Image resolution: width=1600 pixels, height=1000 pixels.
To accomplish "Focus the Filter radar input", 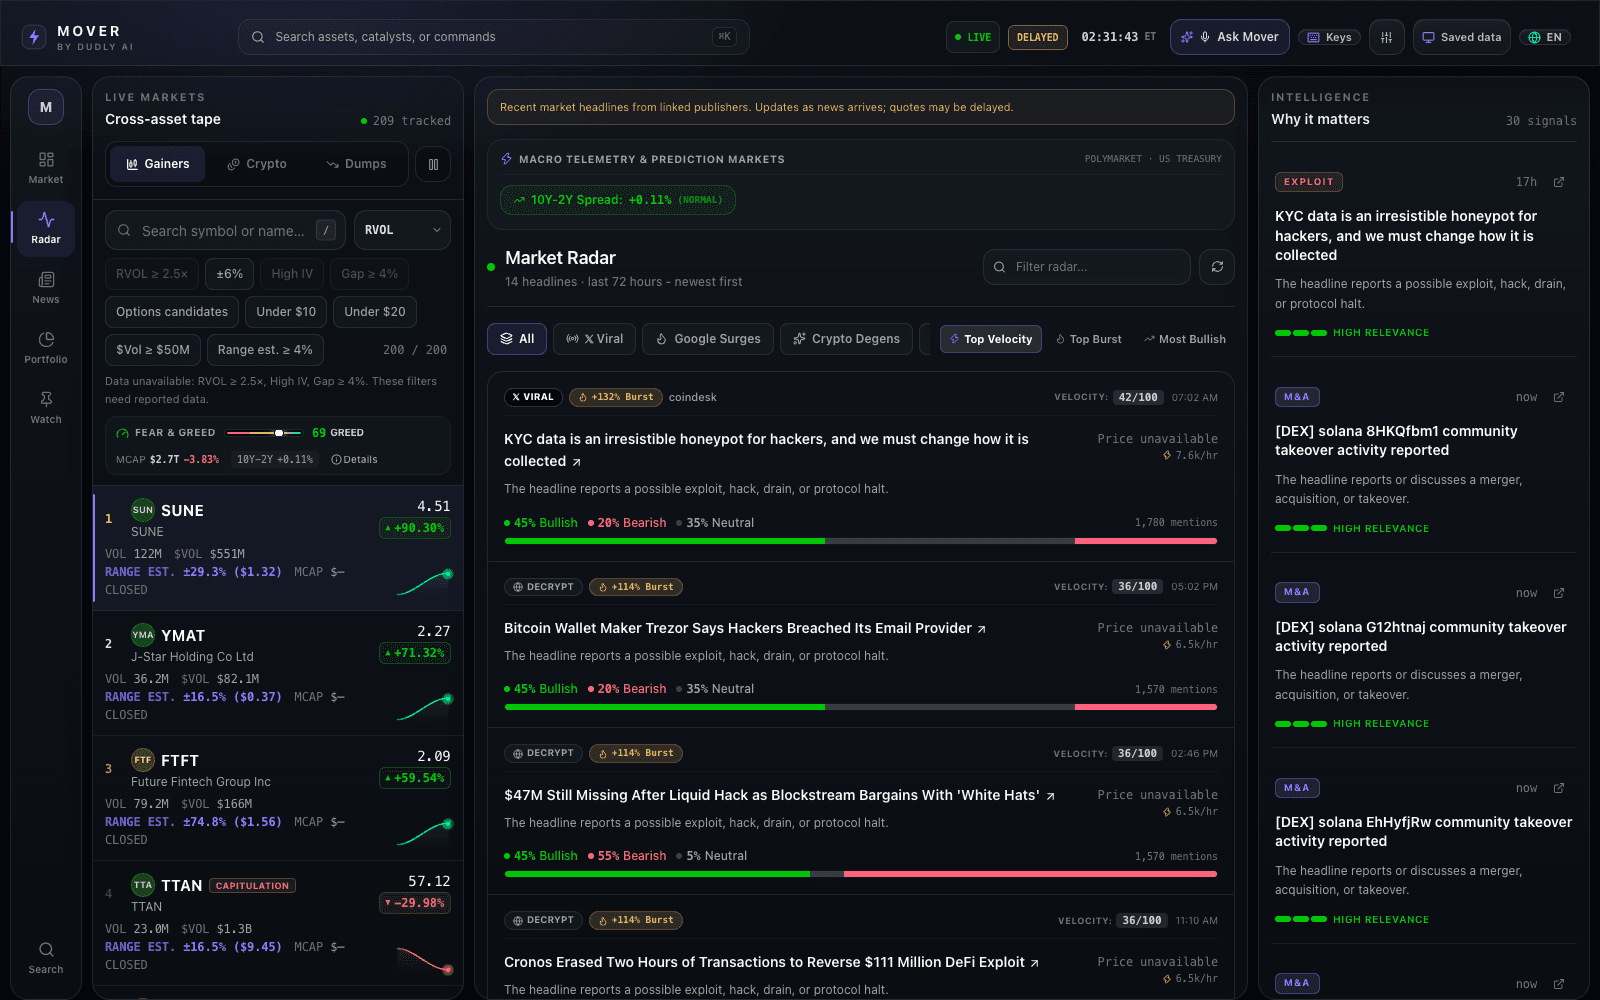I will [1086, 267].
